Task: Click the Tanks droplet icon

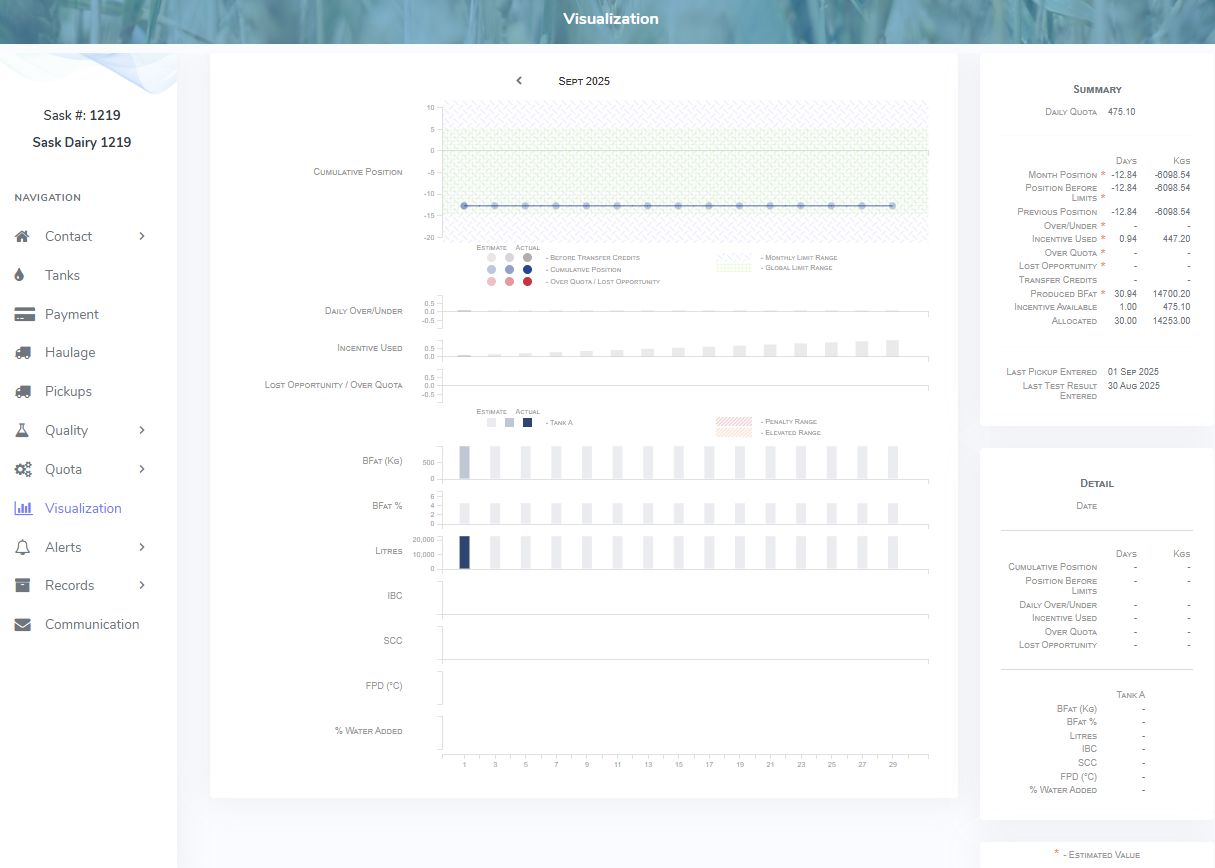Action: coord(22,275)
